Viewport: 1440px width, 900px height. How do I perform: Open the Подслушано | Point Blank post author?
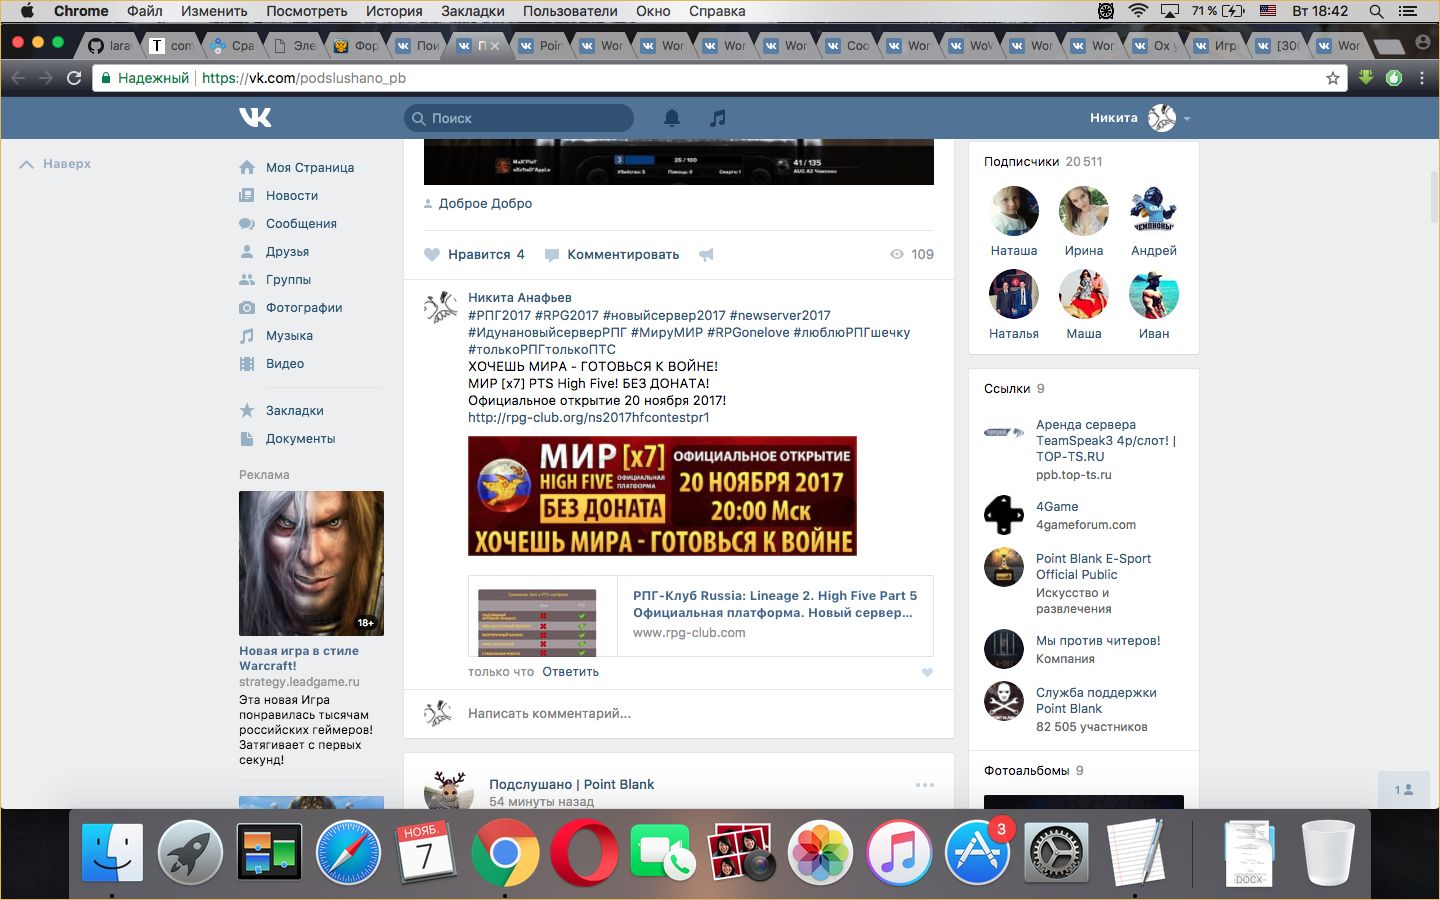pyautogui.click(x=571, y=785)
